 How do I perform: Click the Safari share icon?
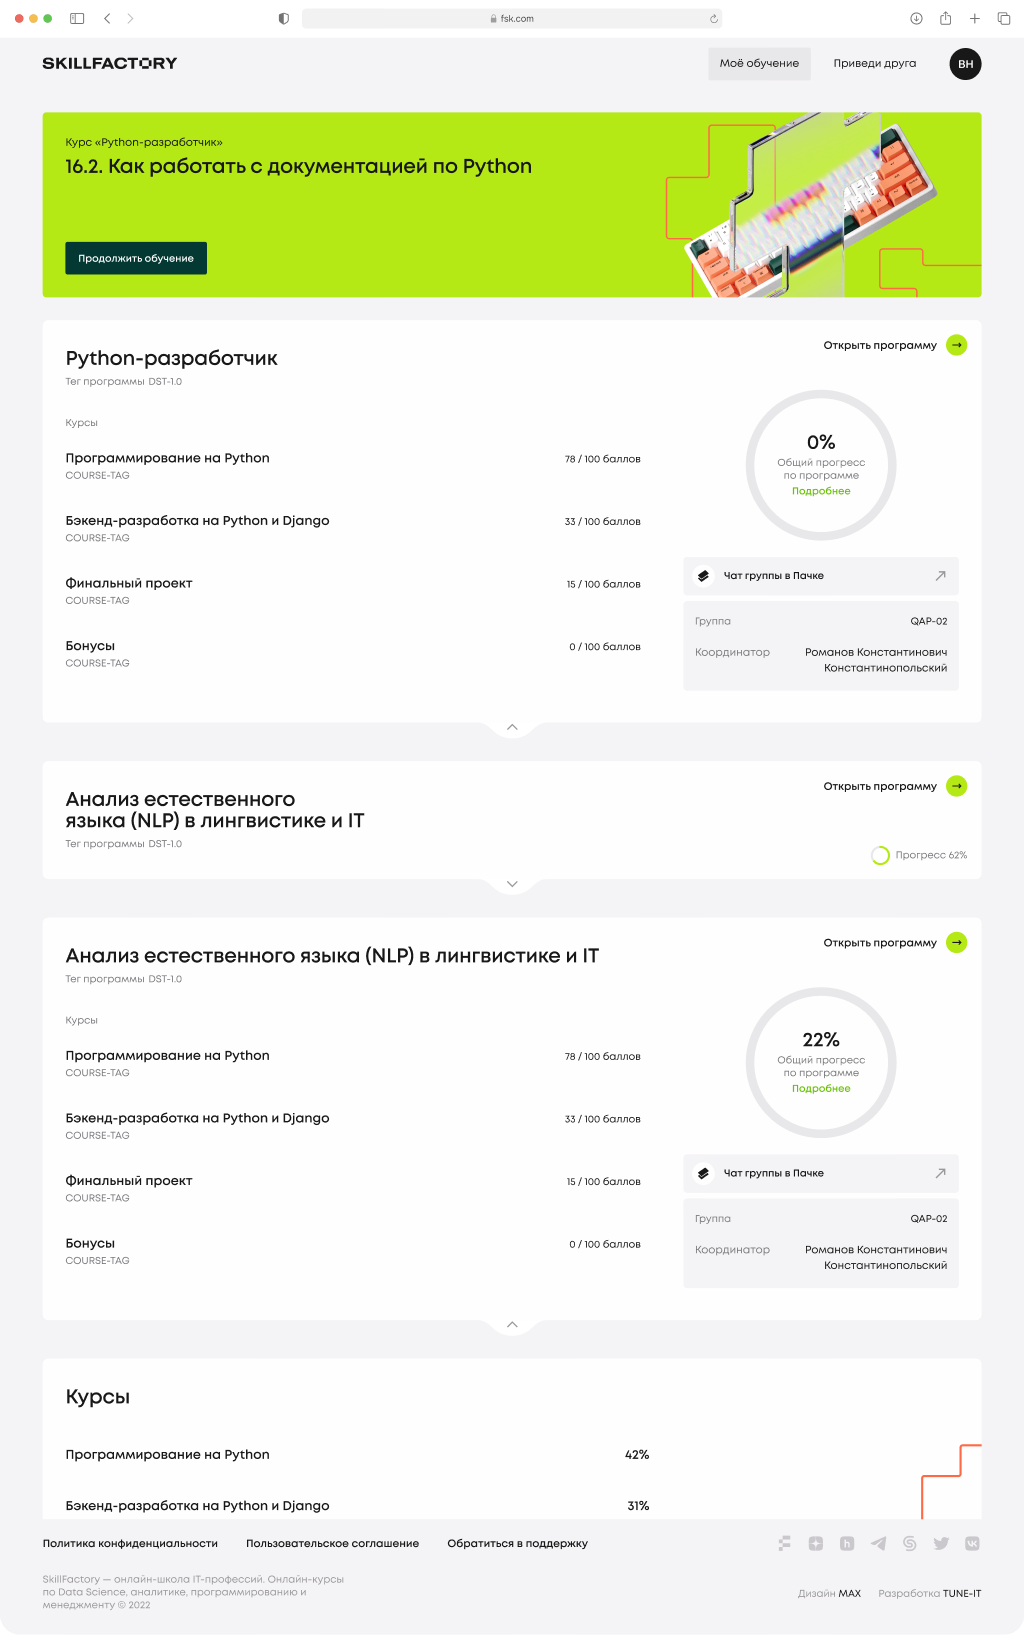[x=945, y=18]
